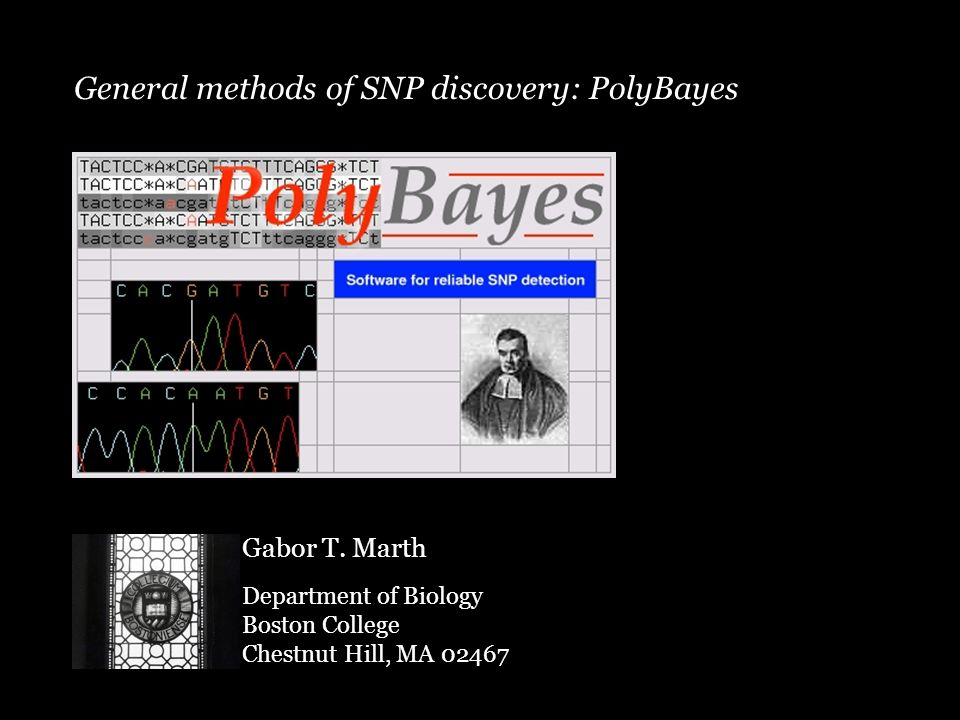The height and width of the screenshot is (720, 960).
Task: Click the slide title 'General methods of SNP discovery: PolyBayes'
Action: [x=405, y=89]
